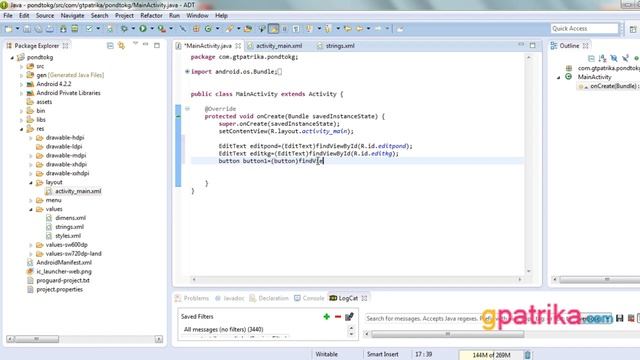Click the Print toolbar icon
Screen dimensions: 640x360
coord(50,29)
